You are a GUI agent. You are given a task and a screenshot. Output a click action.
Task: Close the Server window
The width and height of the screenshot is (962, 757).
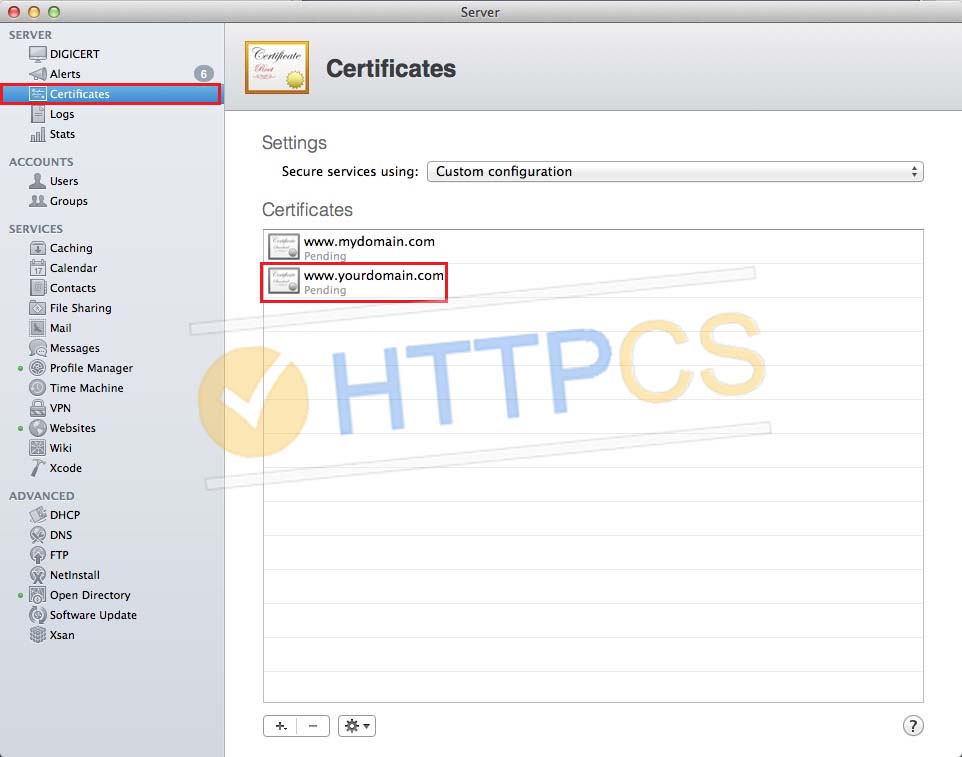[13, 12]
